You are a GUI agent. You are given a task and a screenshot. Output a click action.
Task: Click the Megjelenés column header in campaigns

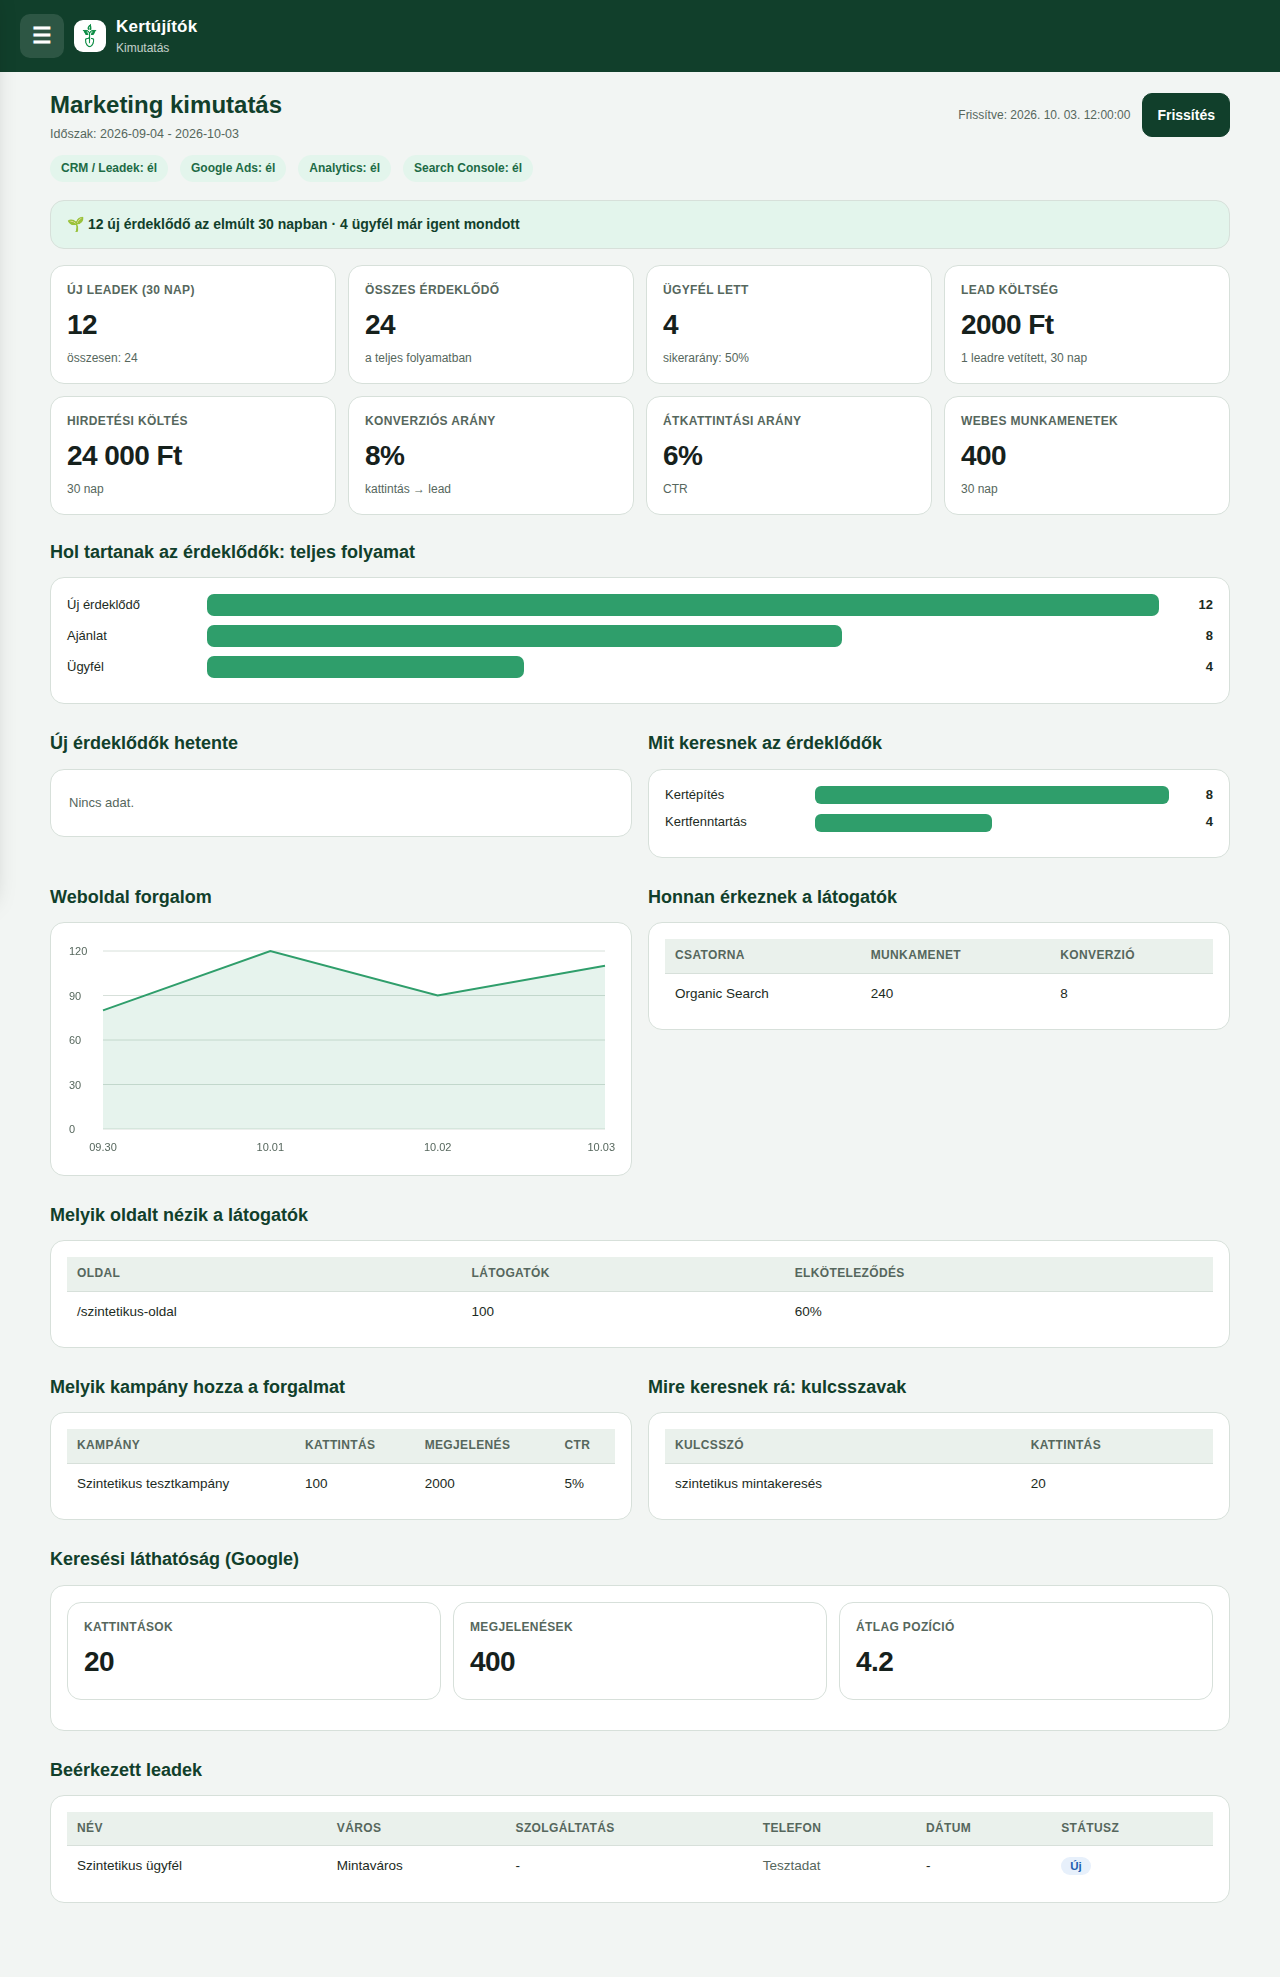point(467,1445)
